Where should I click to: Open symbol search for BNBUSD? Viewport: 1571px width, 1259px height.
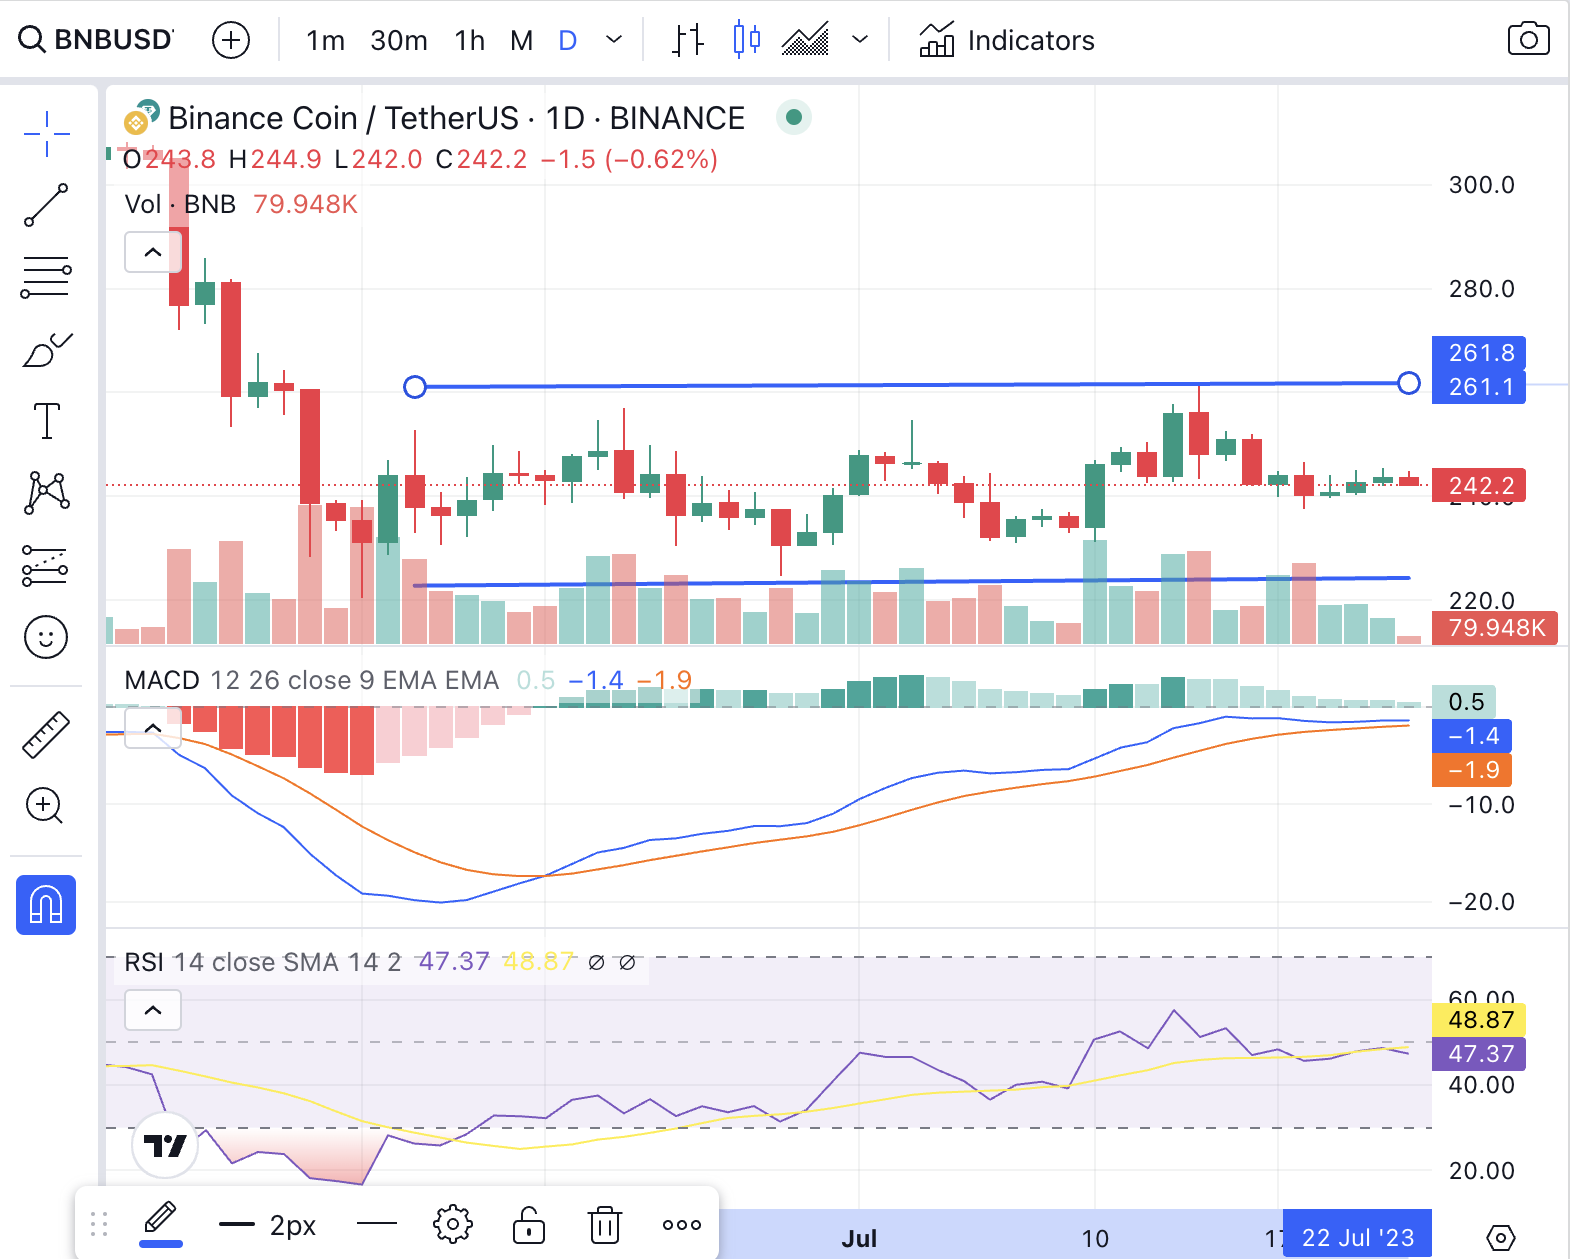pyautogui.click(x=96, y=40)
